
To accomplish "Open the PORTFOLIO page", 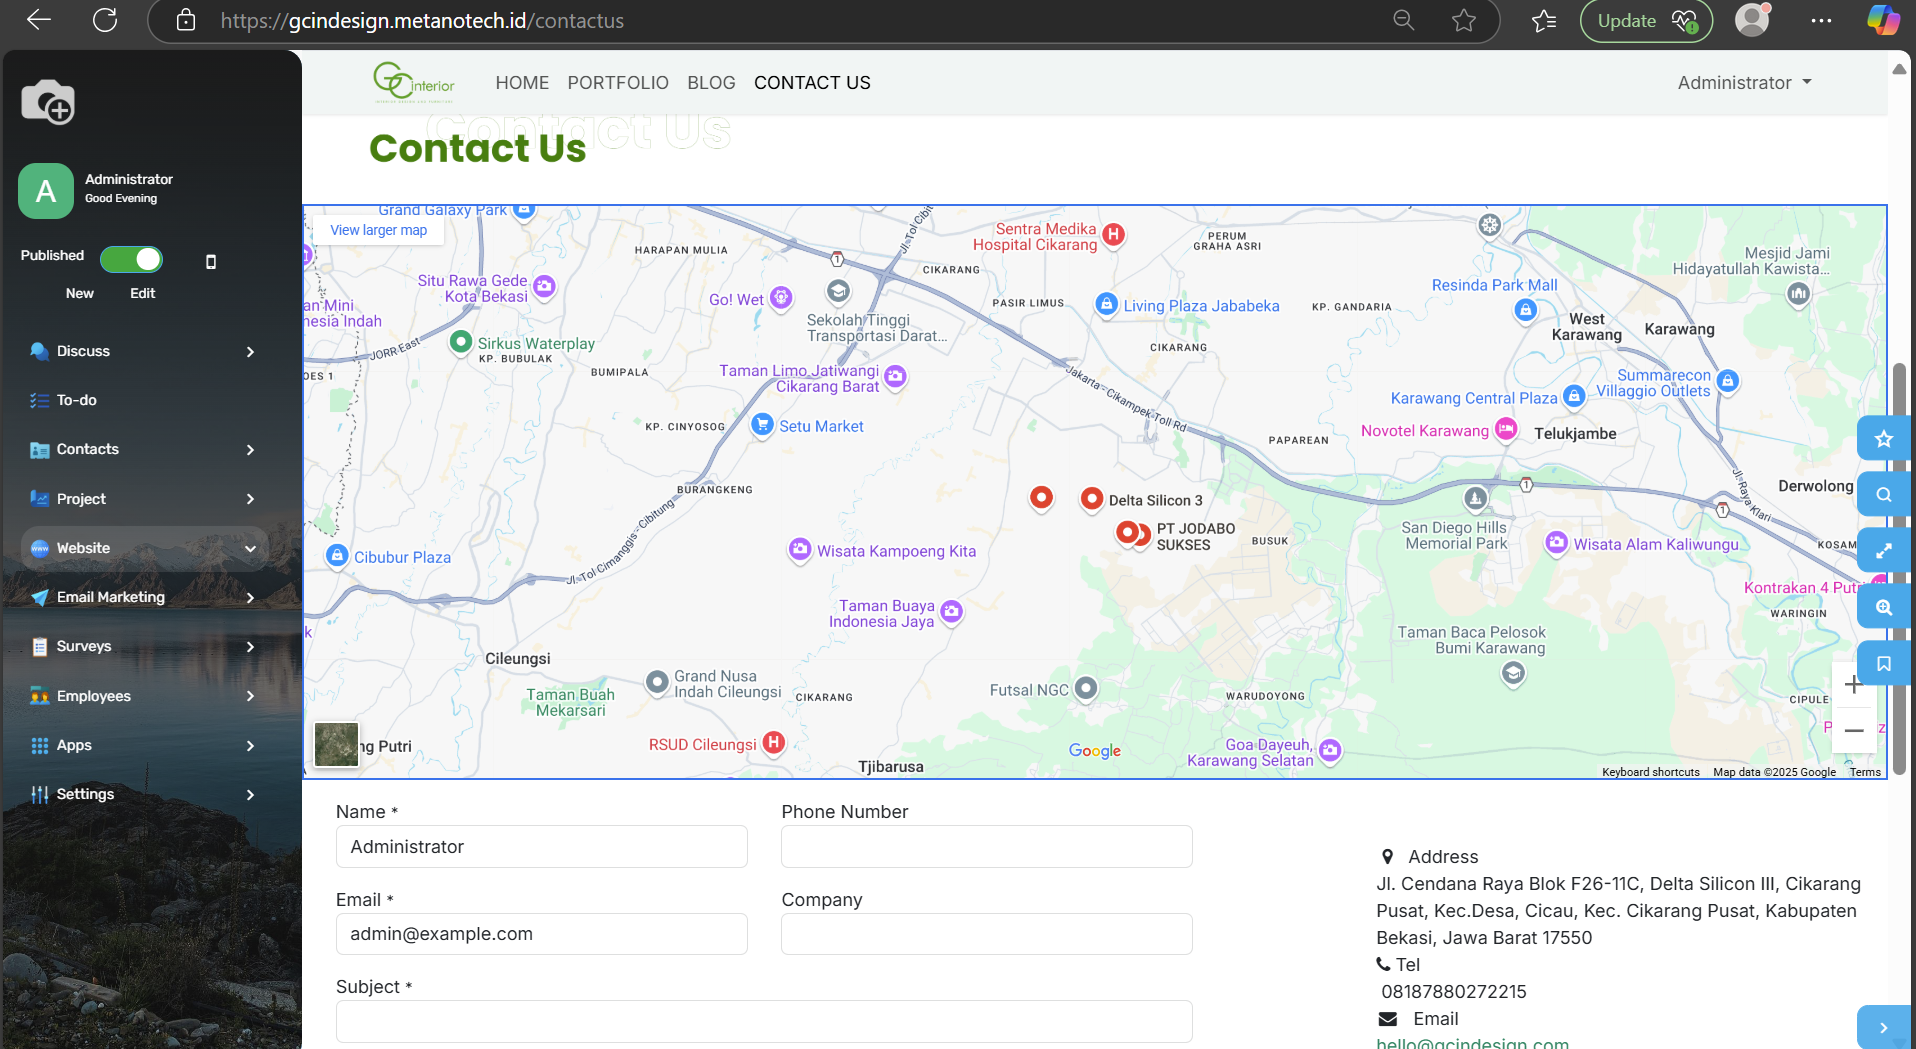I will pyautogui.click(x=618, y=83).
